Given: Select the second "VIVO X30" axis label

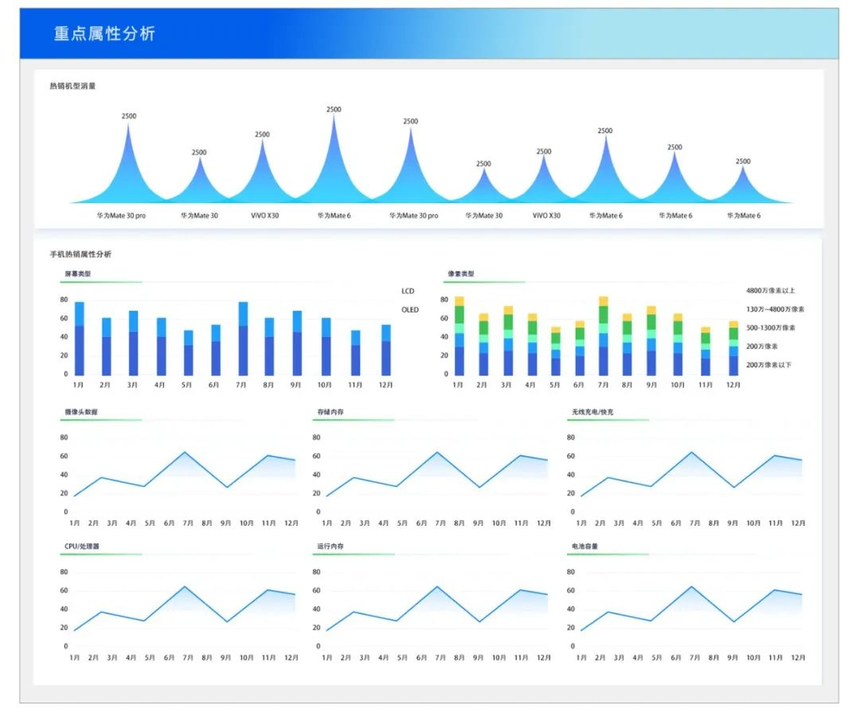Looking at the screenshot, I should [546, 216].
